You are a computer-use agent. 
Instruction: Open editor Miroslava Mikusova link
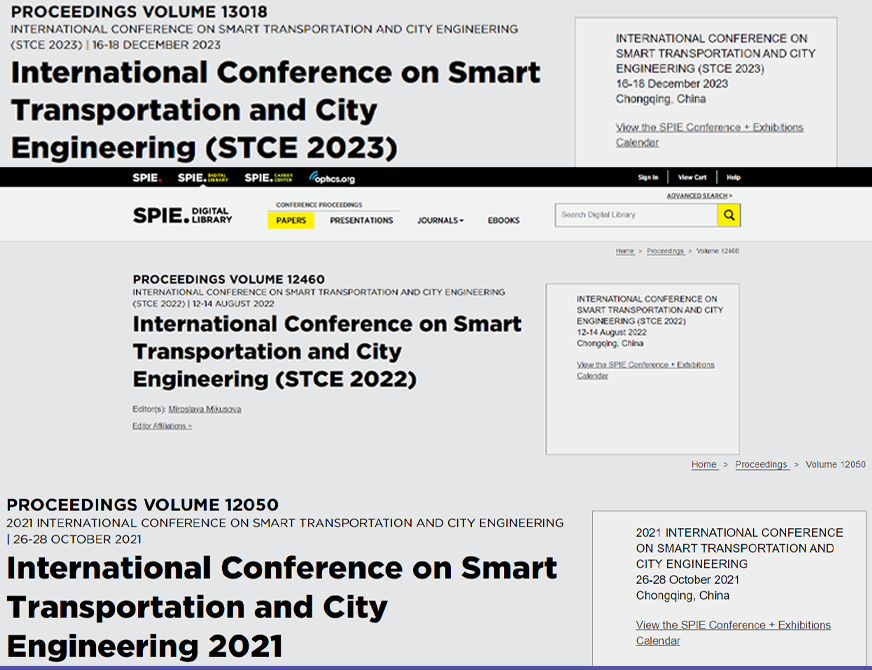(205, 409)
